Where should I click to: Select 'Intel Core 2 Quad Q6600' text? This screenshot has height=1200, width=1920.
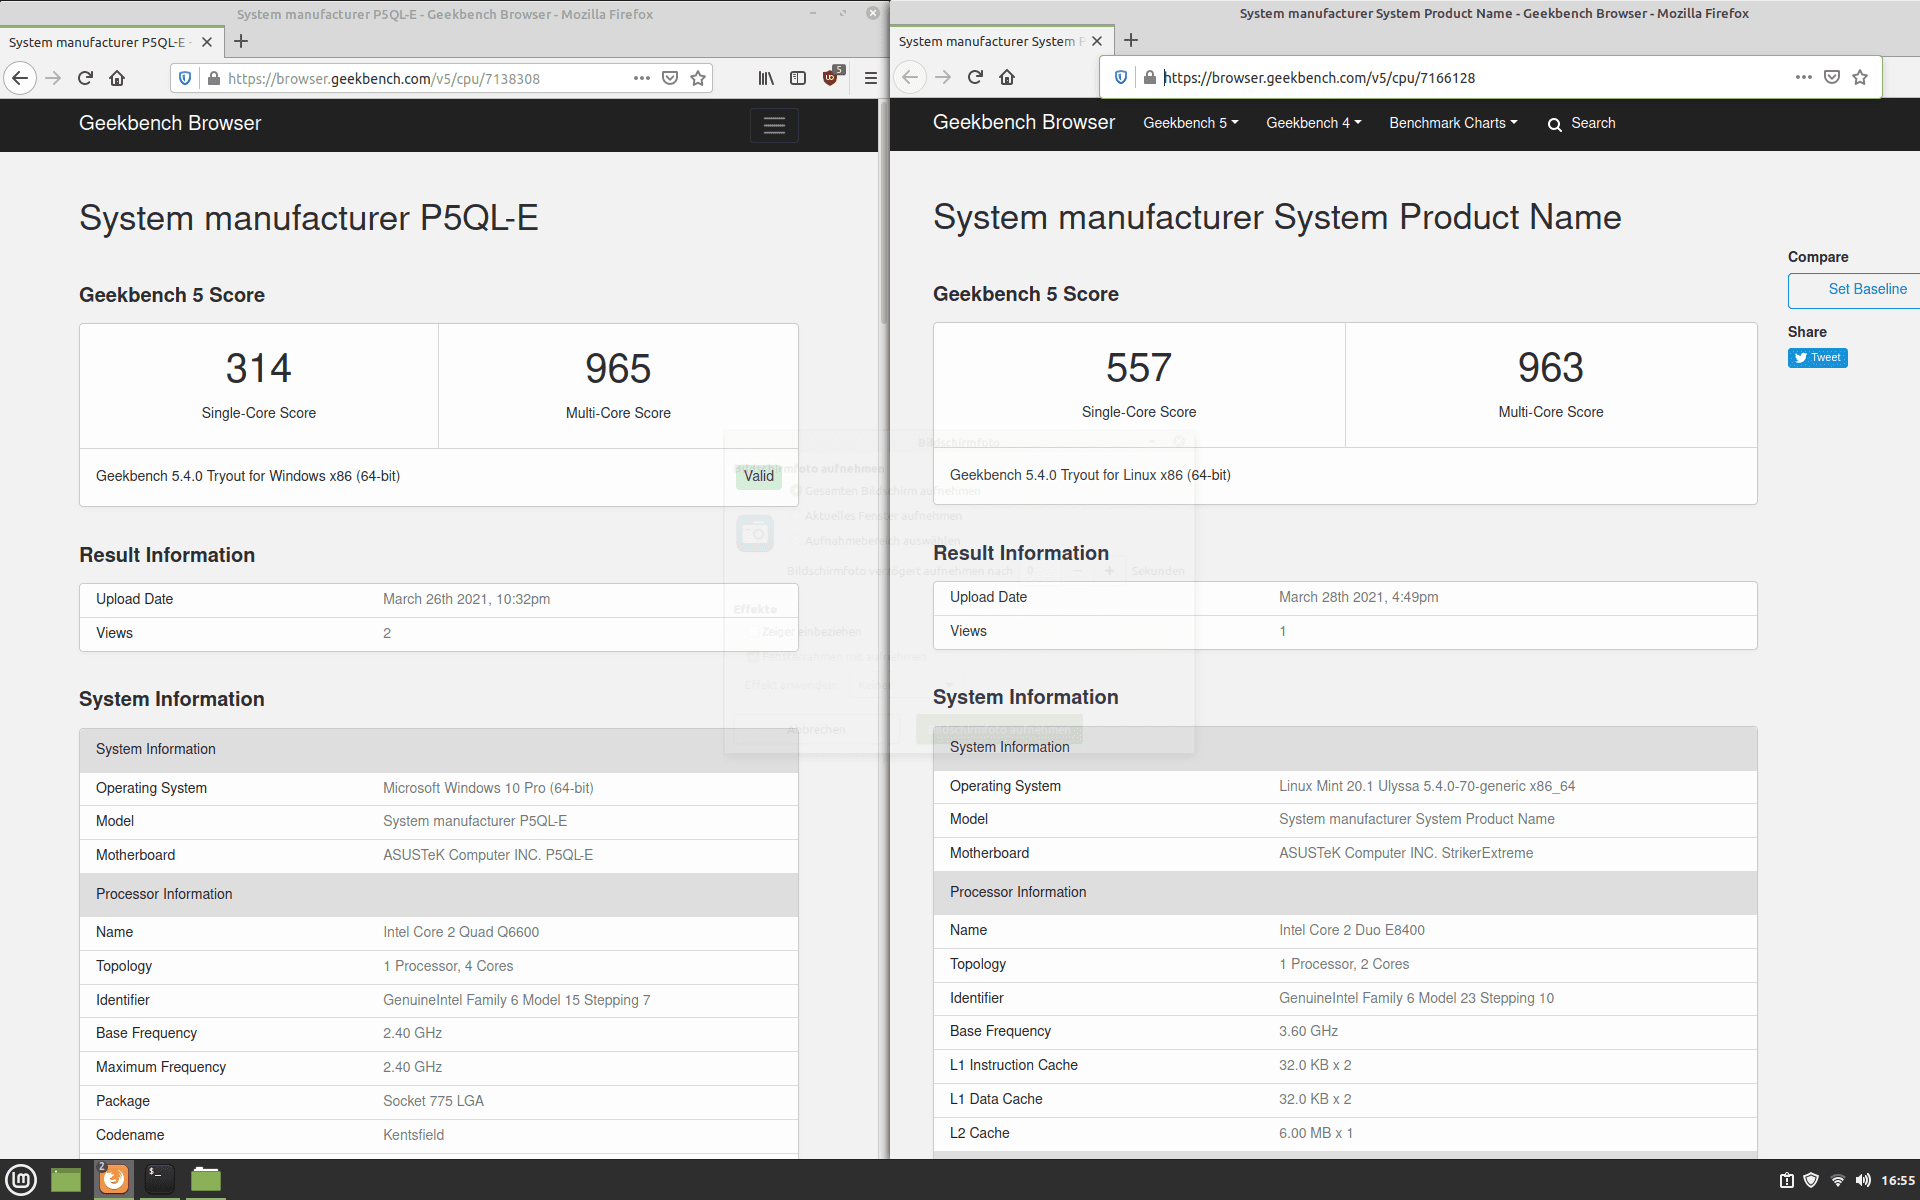point(461,932)
